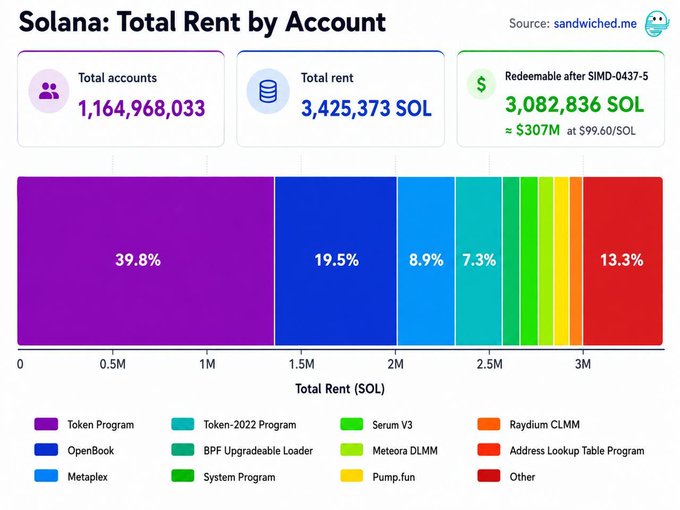Click the 3,425,373 SOL total rent value
680x510 pixels.
click(366, 108)
